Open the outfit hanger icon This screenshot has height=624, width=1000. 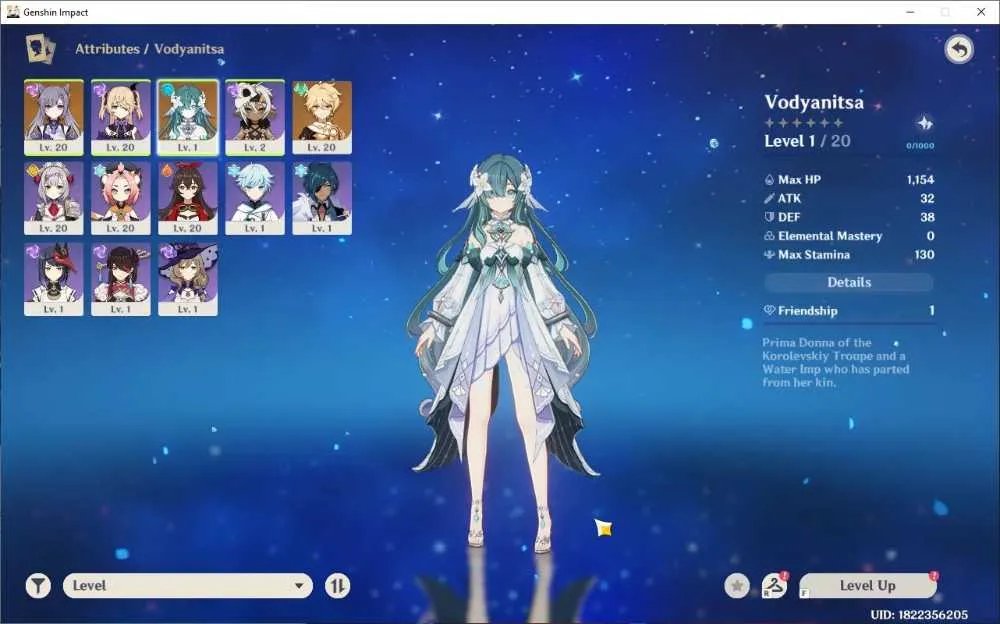[774, 585]
